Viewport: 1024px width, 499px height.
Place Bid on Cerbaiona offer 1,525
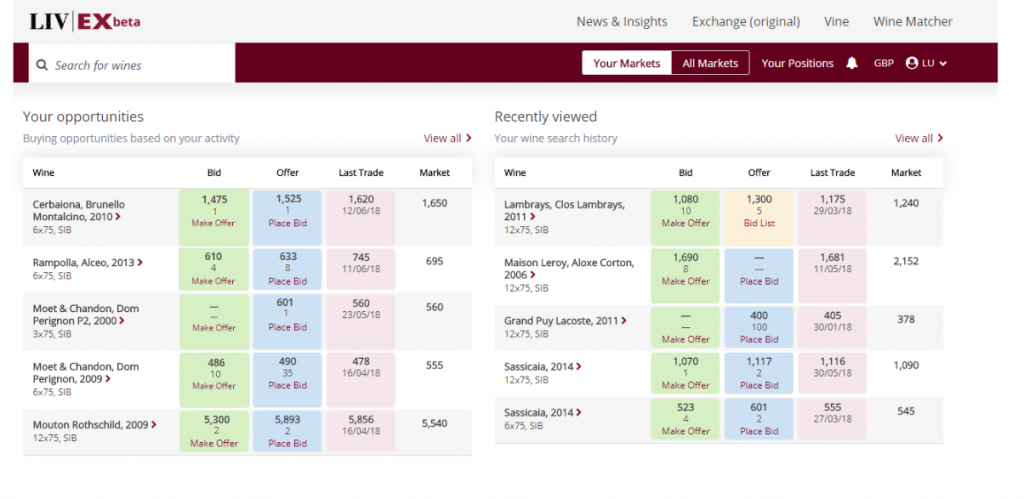[x=288, y=223]
